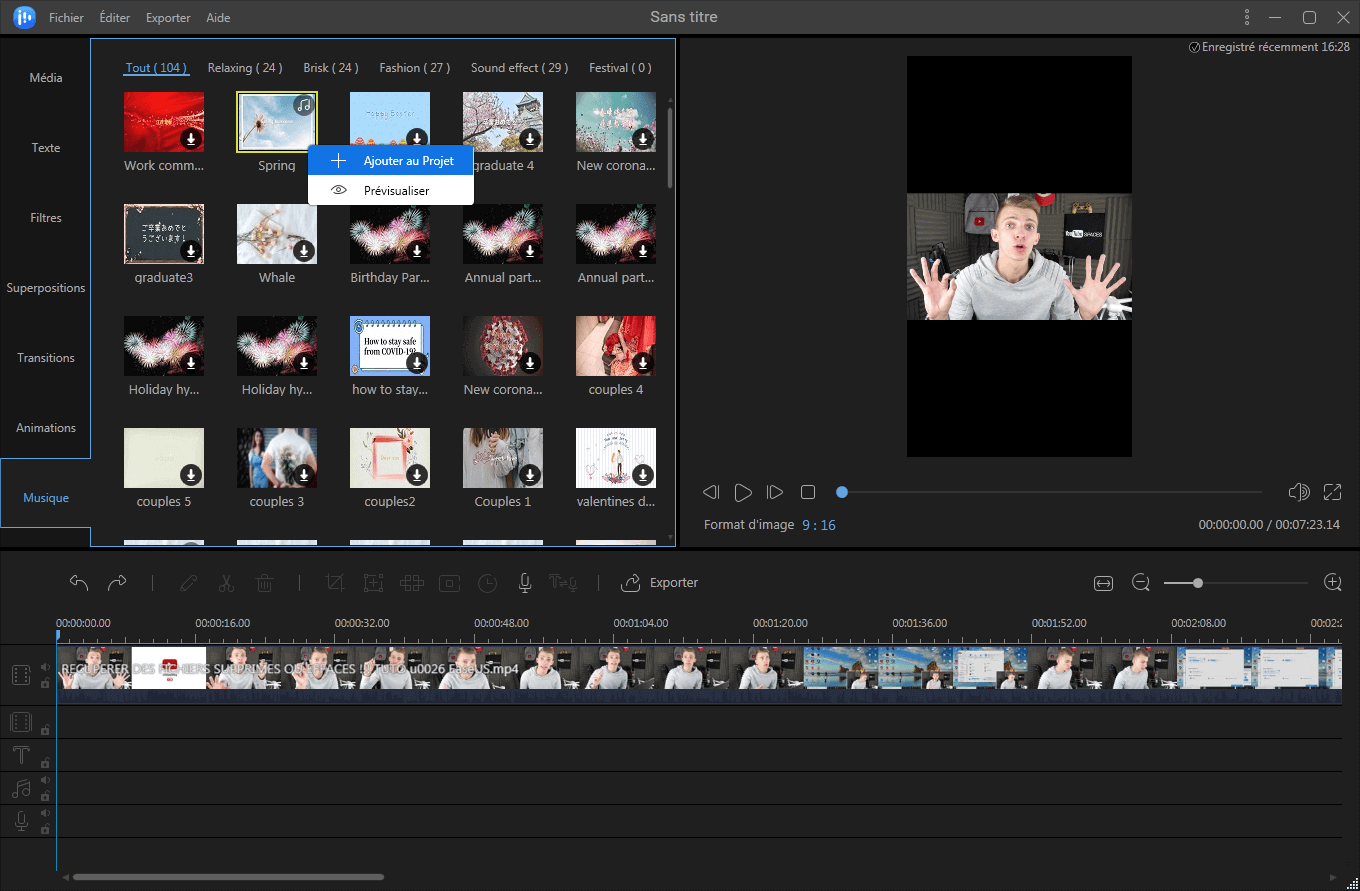Zoom out the timeline with minus
The height and width of the screenshot is (891, 1360).
1141,582
